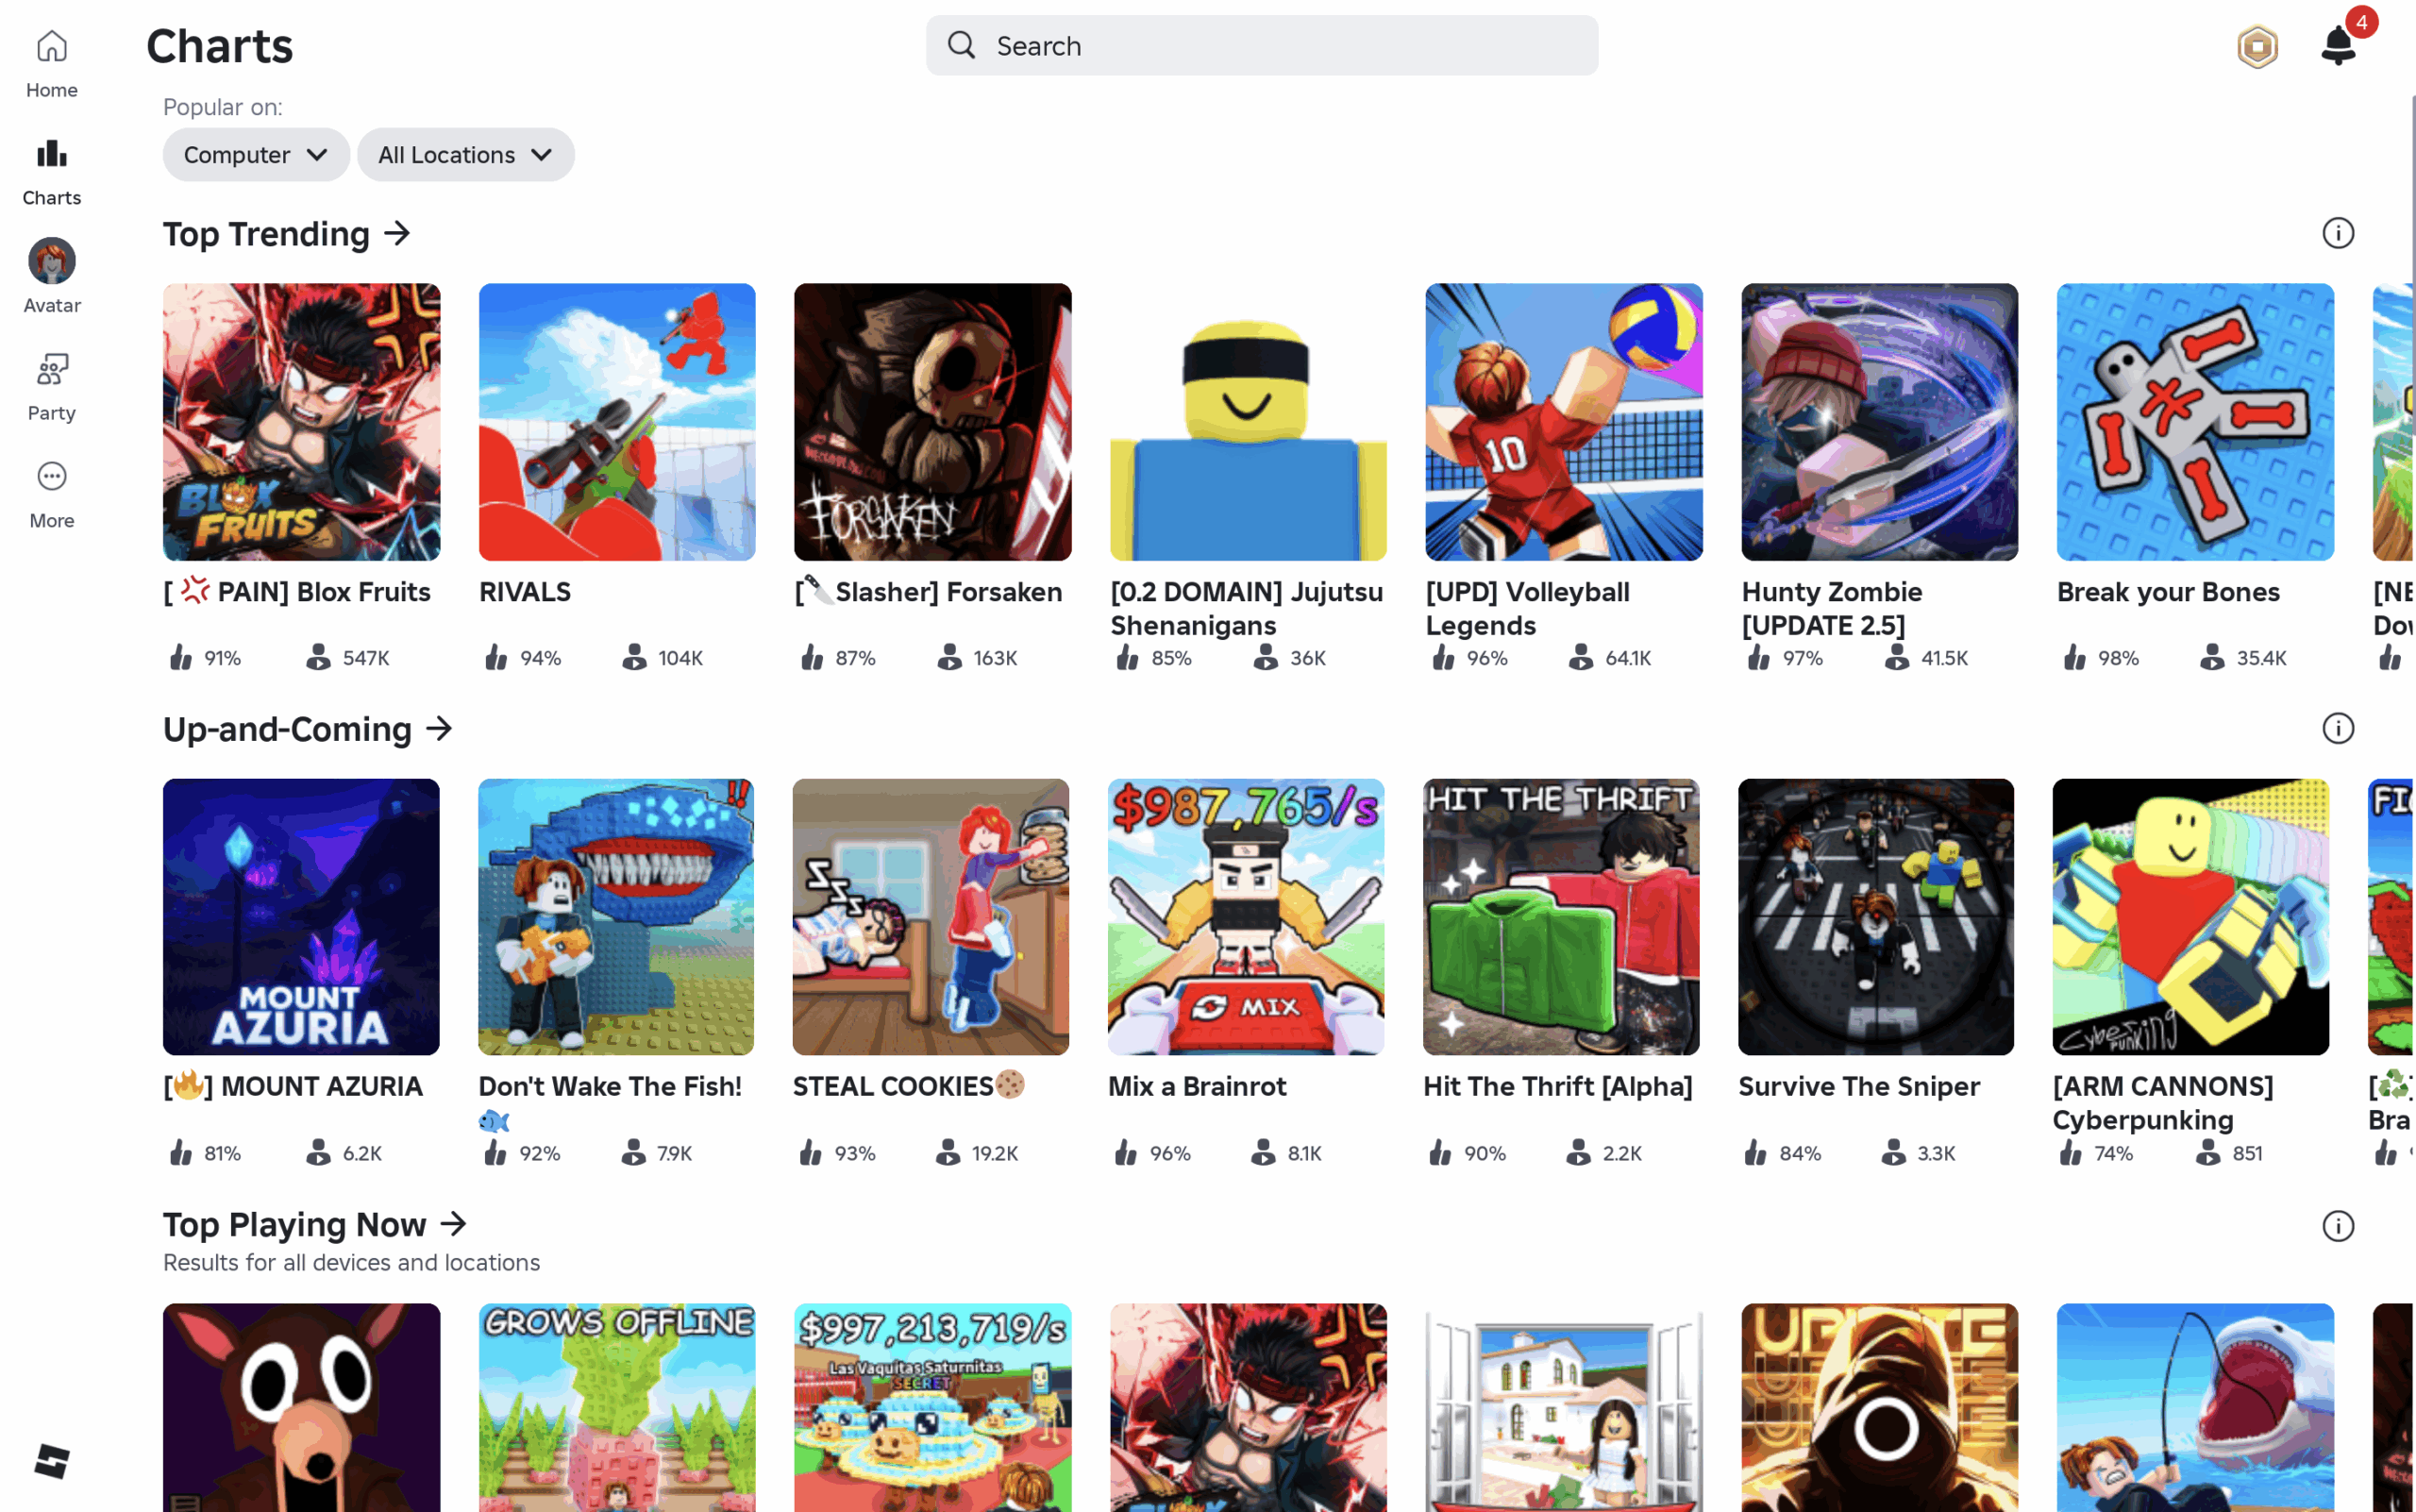This screenshot has height=1512, width=2416.
Task: Click players icon under Hunty Zombie
Action: click(x=1897, y=657)
